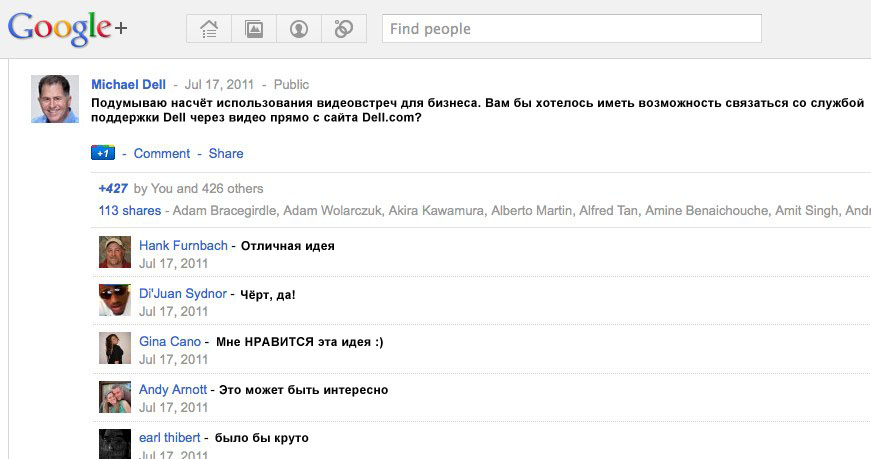Click Hank Furnbach's avatar thumbnail

coord(115,252)
